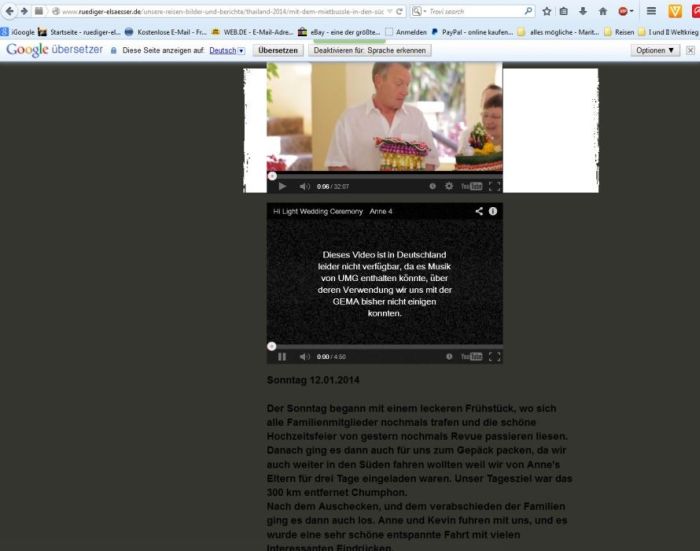Click the Google übersetzer logo

click(54, 50)
